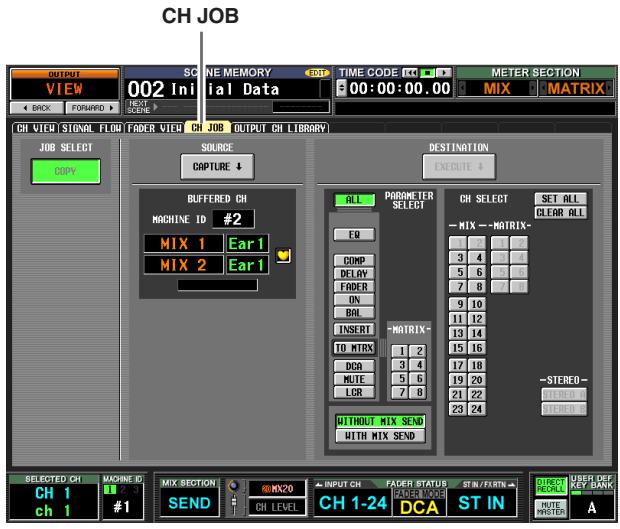
Task: Switch to the SIGNAL FLOW tab
Action: (91, 128)
